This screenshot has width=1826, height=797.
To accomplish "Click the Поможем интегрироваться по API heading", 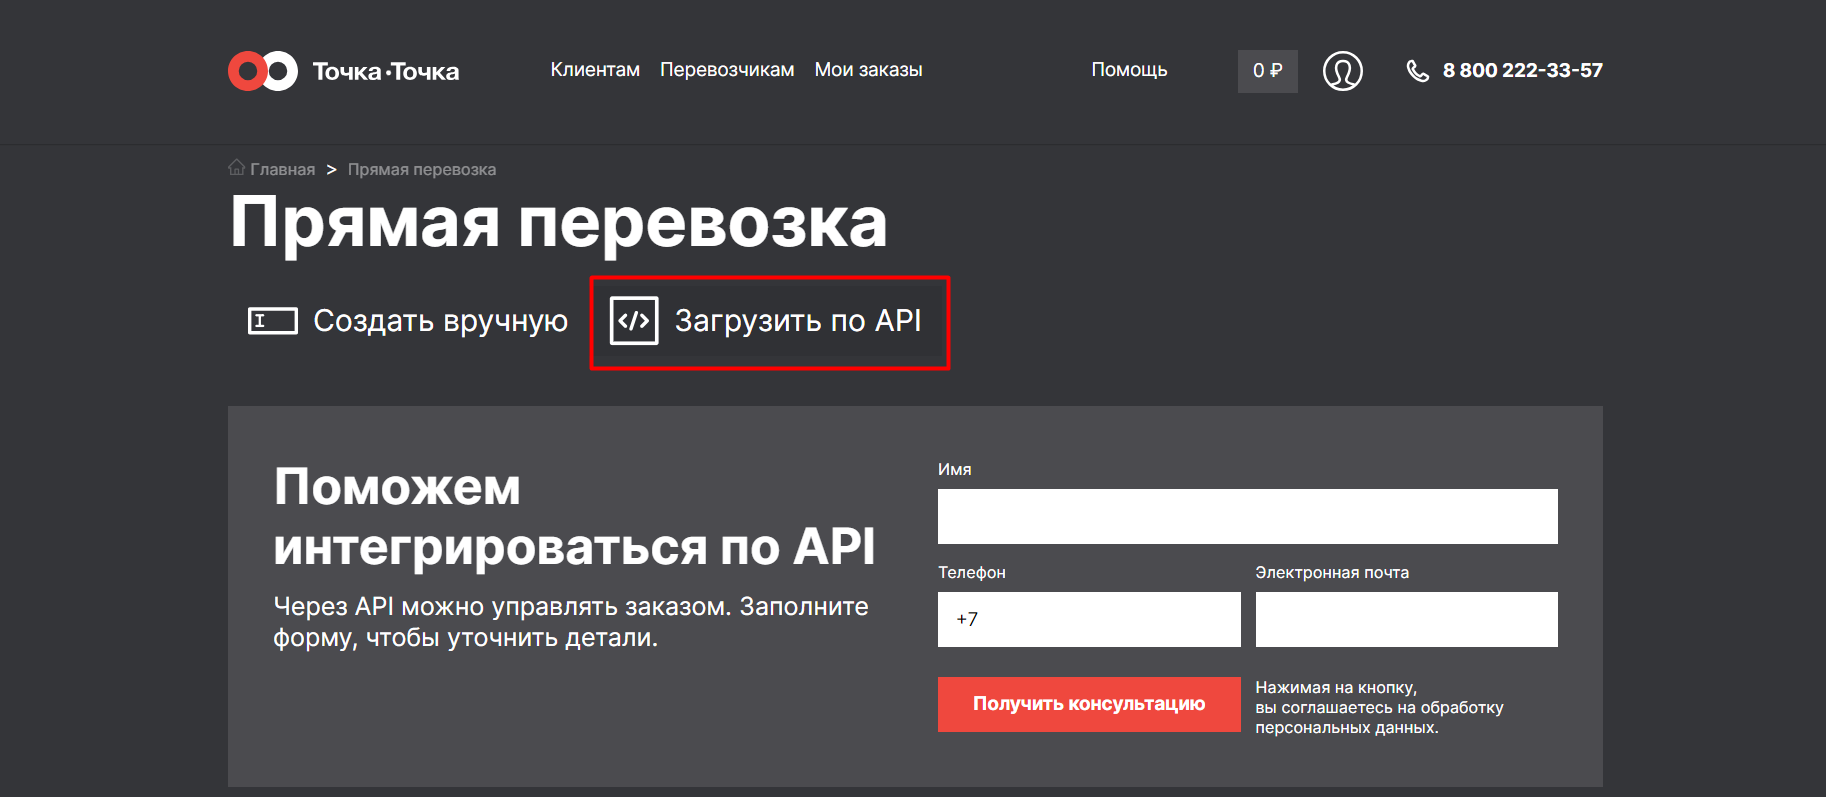I will 574,517.
